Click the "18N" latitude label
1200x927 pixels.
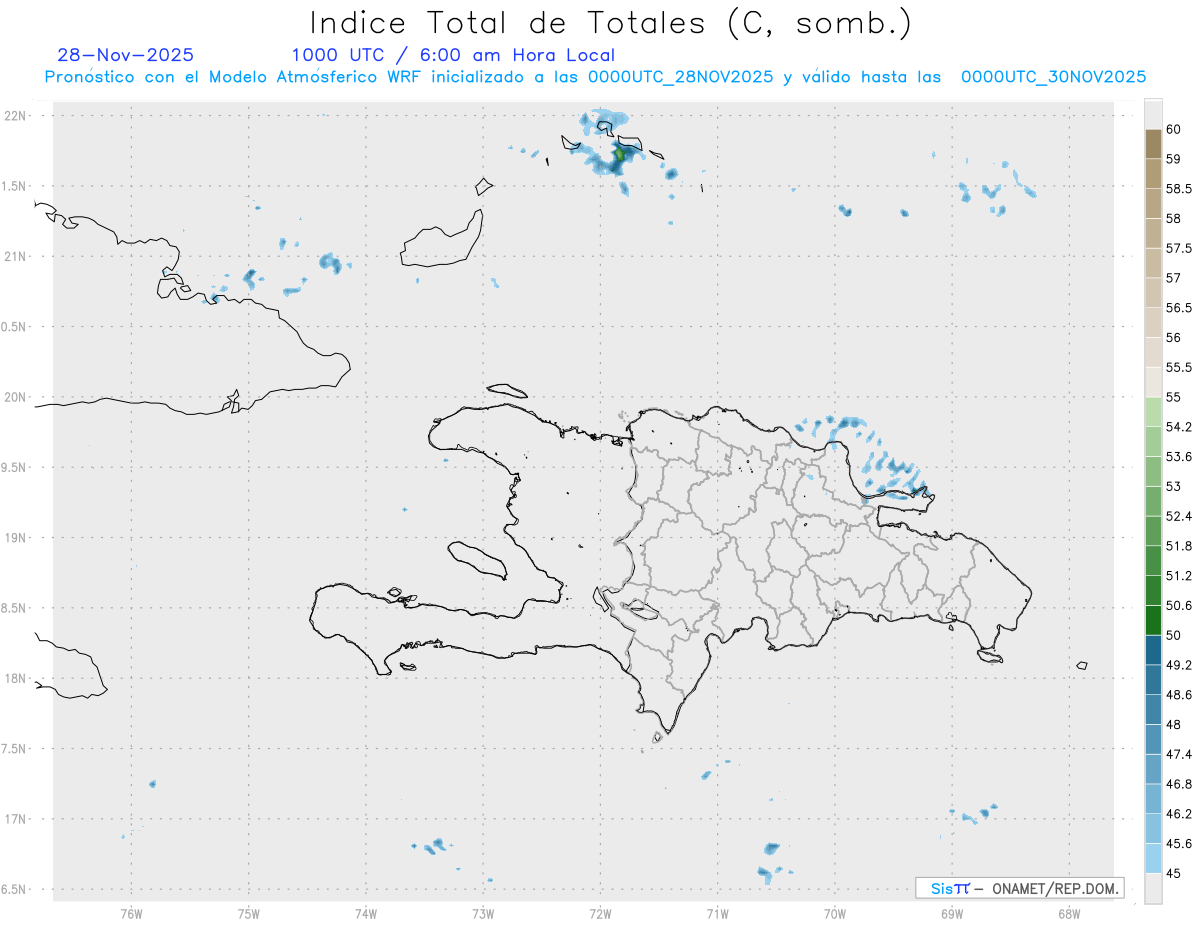[17, 678]
